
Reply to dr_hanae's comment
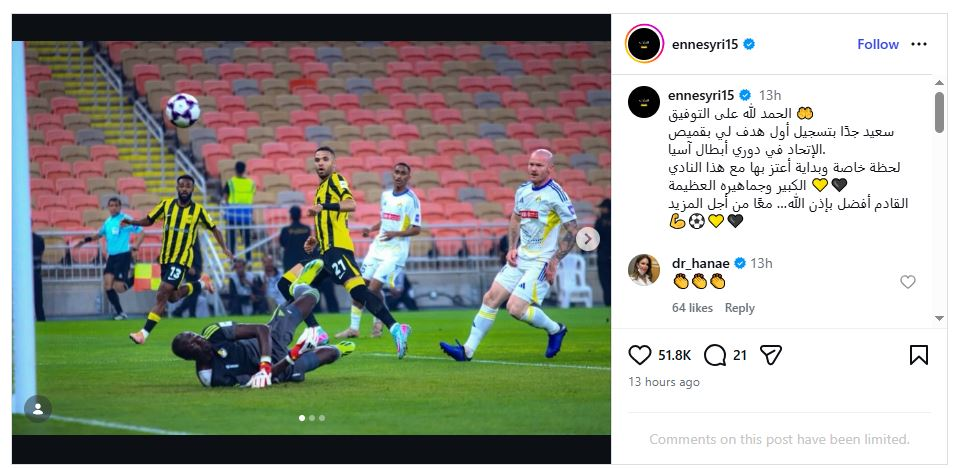coord(739,308)
